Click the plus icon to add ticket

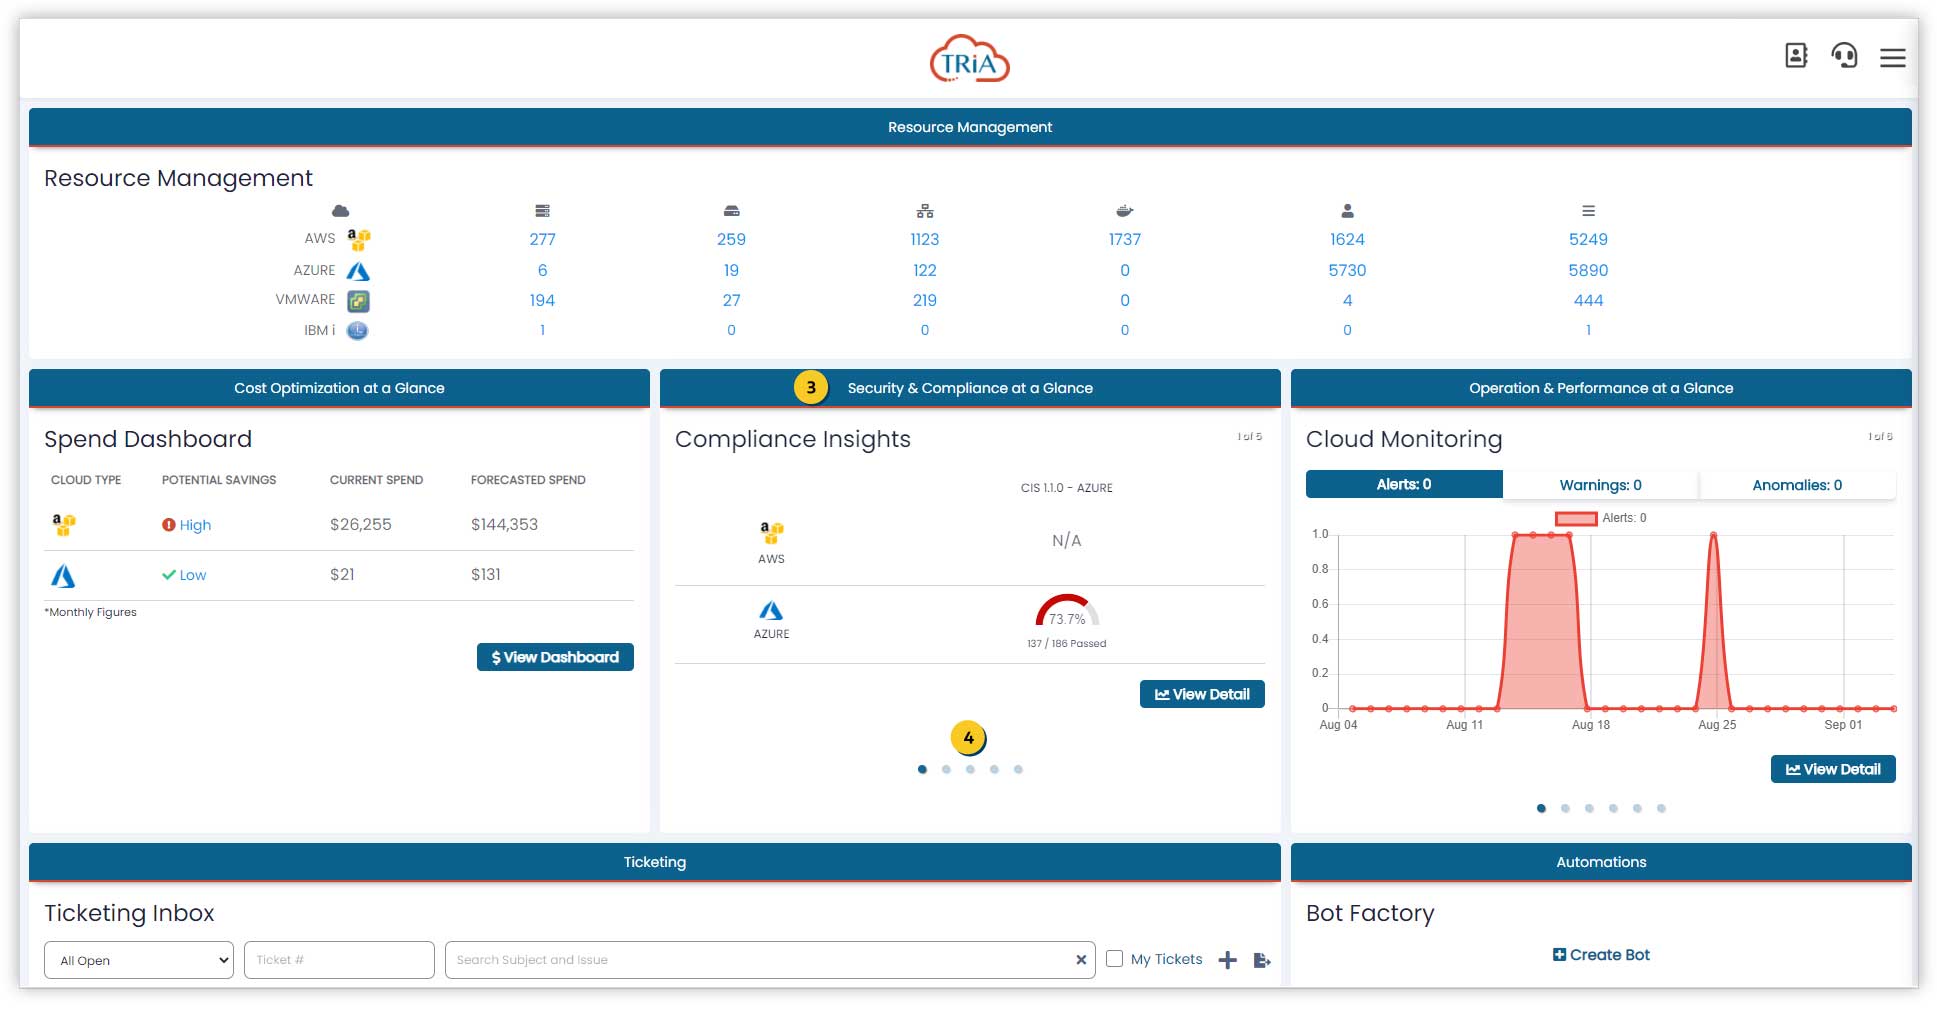[x=1228, y=960]
